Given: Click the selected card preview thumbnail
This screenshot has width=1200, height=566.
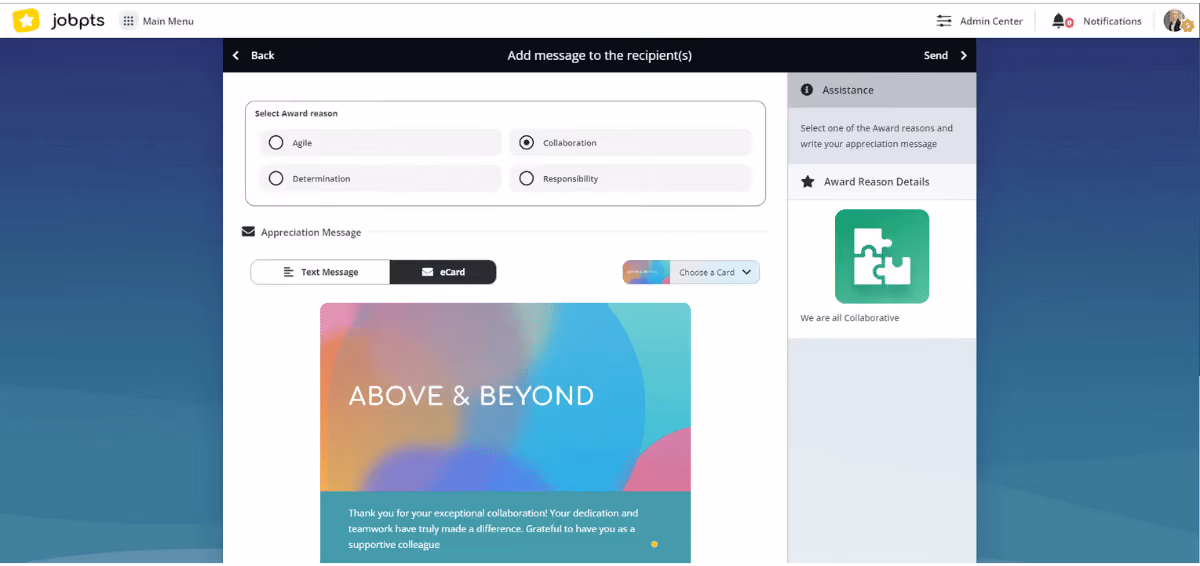Looking at the screenshot, I should 646,272.
